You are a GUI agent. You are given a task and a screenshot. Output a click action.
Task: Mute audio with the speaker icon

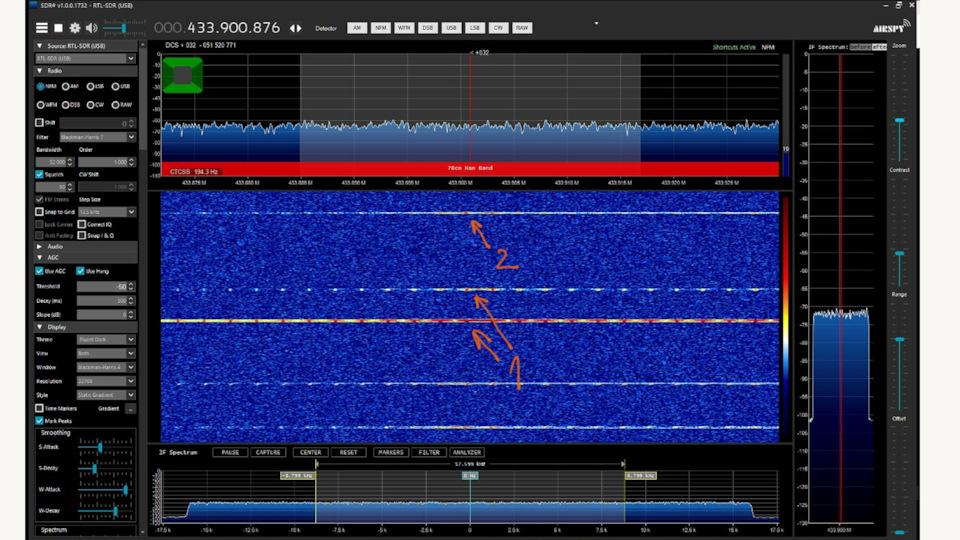pyautogui.click(x=91, y=28)
